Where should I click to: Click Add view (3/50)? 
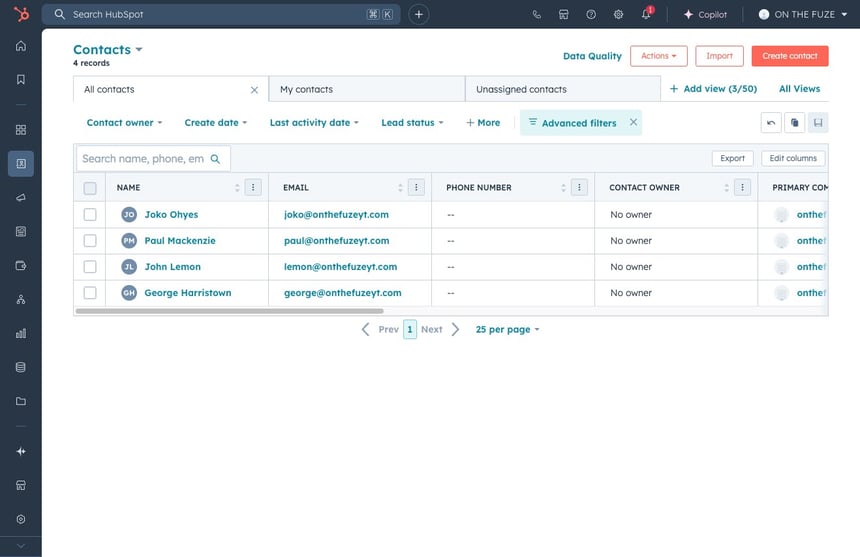coord(713,89)
